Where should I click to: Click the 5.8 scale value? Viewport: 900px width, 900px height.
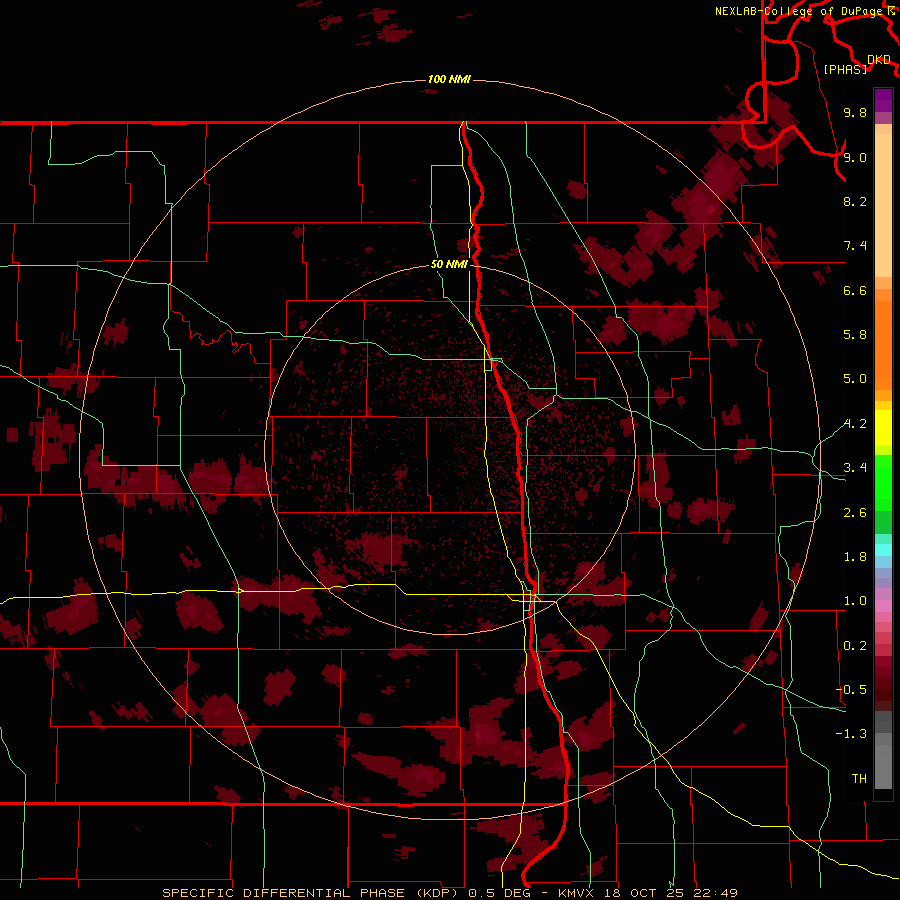click(x=855, y=335)
